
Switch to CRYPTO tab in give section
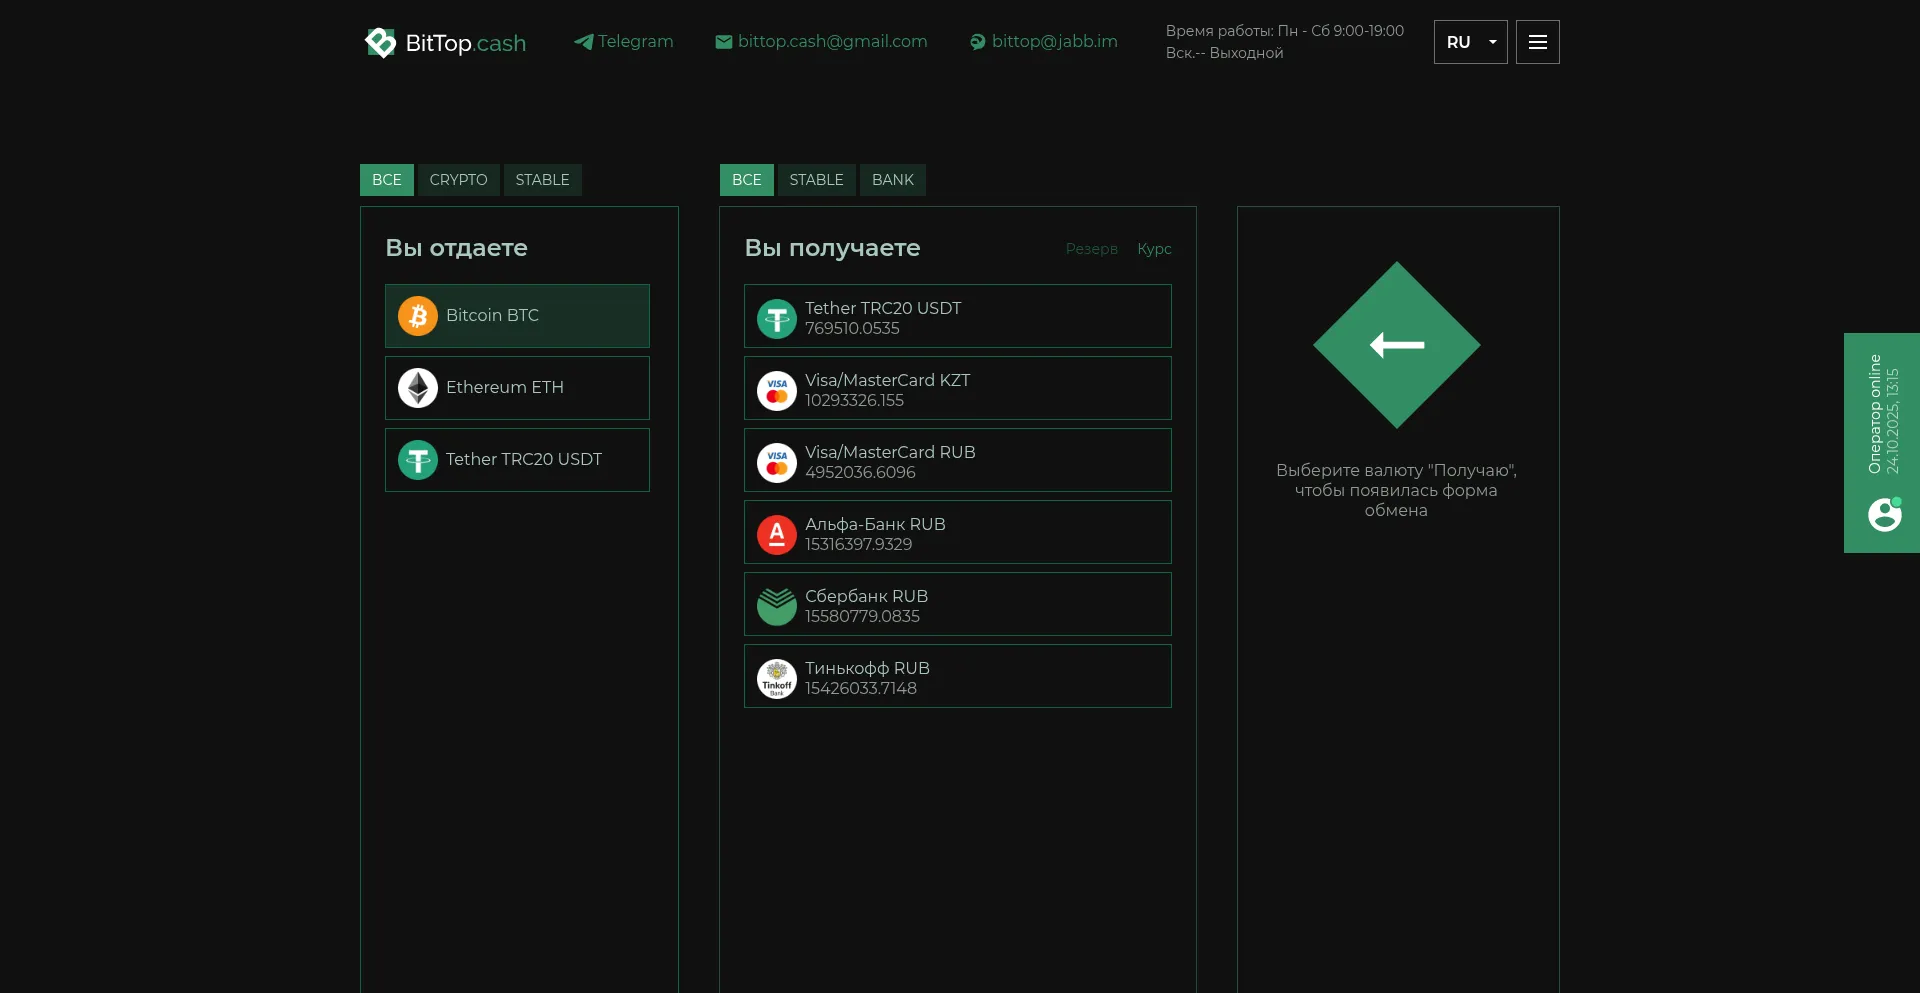(458, 180)
